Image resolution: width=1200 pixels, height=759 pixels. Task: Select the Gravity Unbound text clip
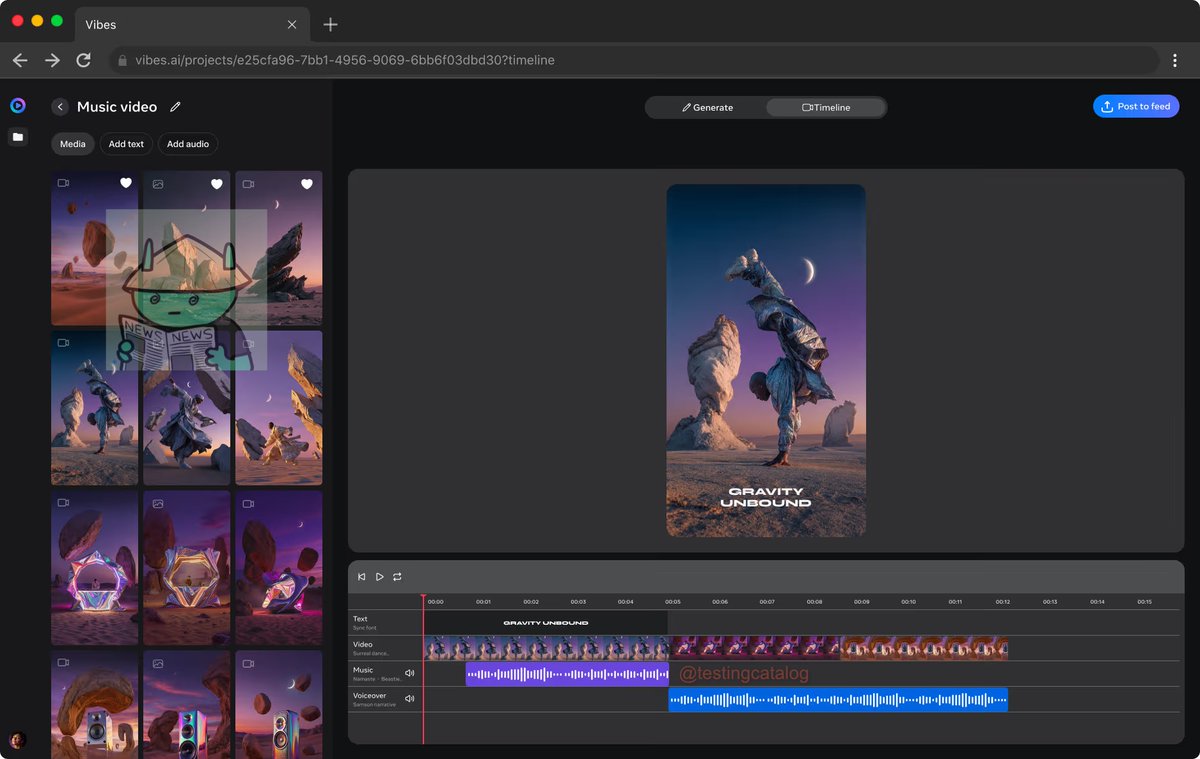(x=545, y=622)
